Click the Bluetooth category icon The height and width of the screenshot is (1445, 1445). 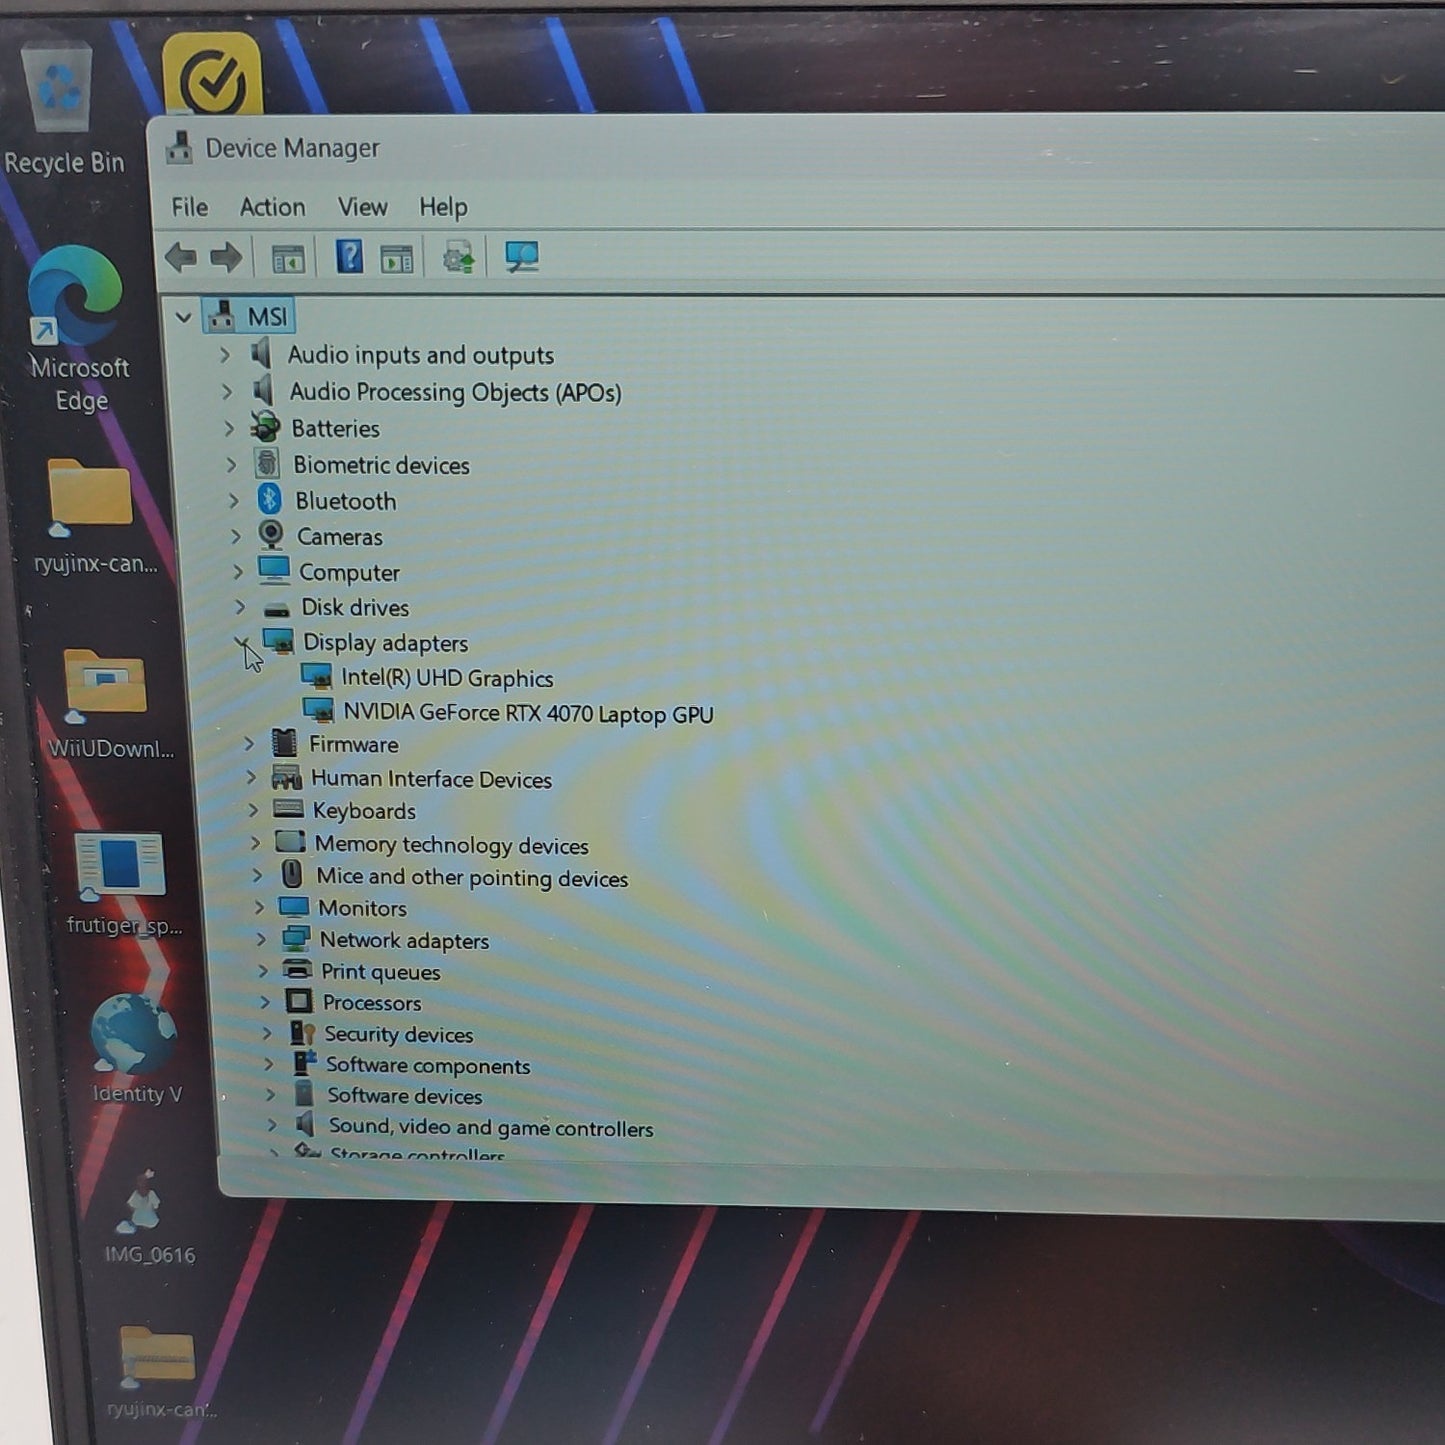pos(269,499)
